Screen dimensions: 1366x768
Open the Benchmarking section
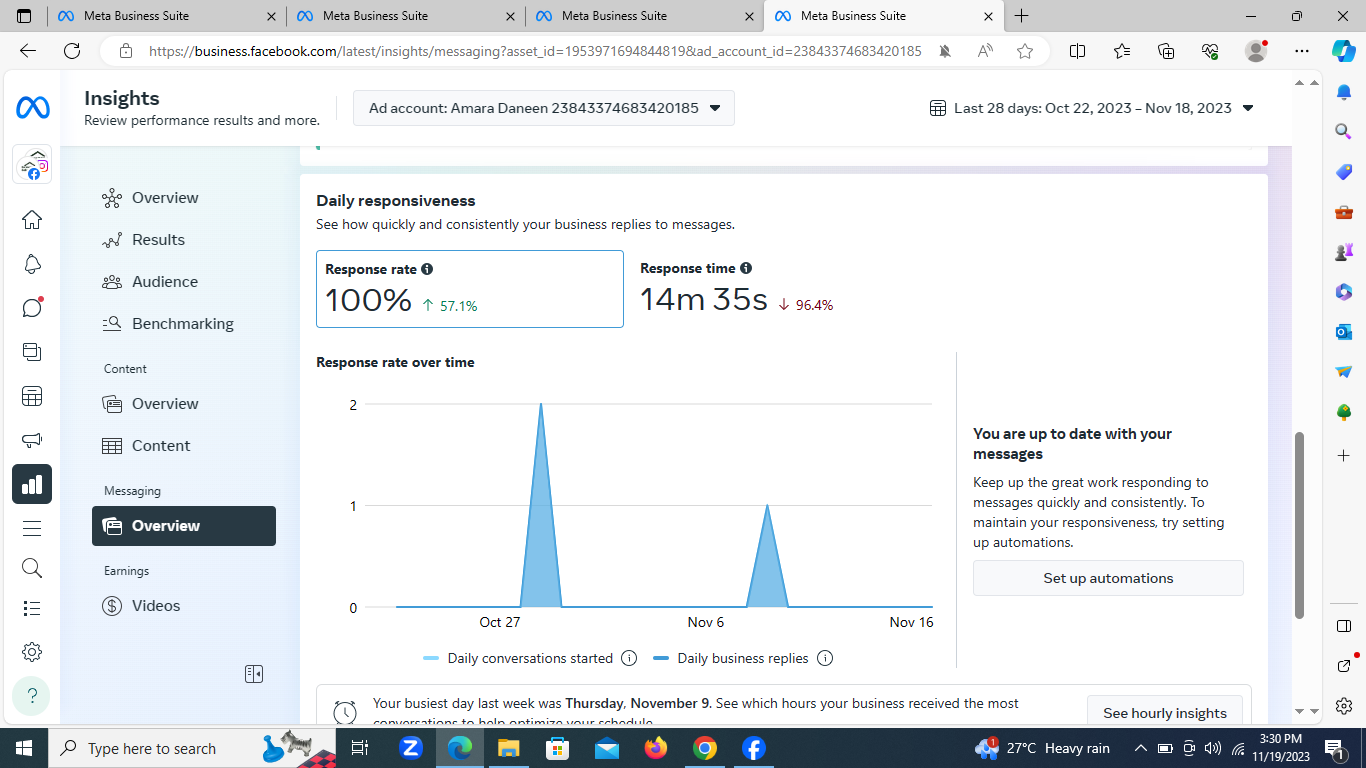point(183,324)
